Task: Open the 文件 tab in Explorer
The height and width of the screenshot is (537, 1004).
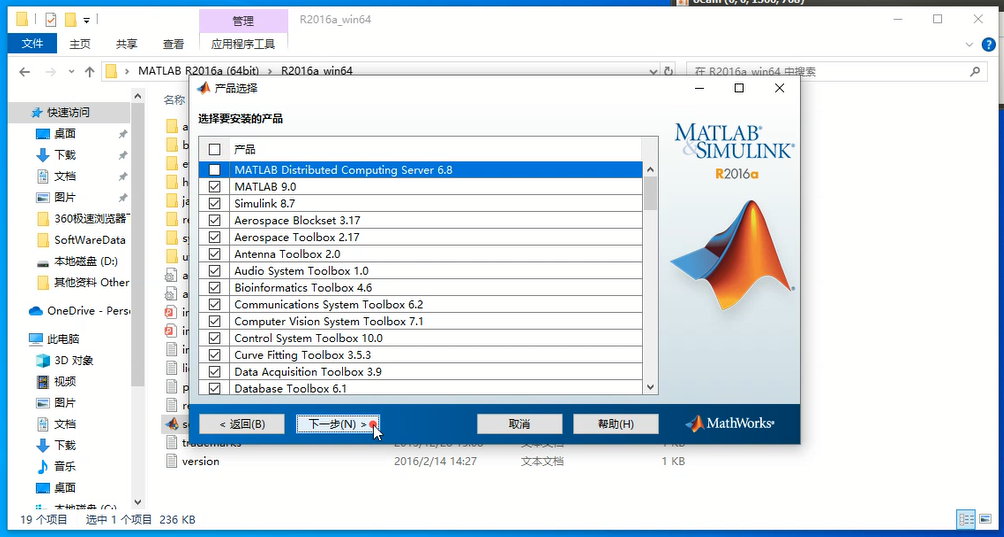Action: point(32,44)
